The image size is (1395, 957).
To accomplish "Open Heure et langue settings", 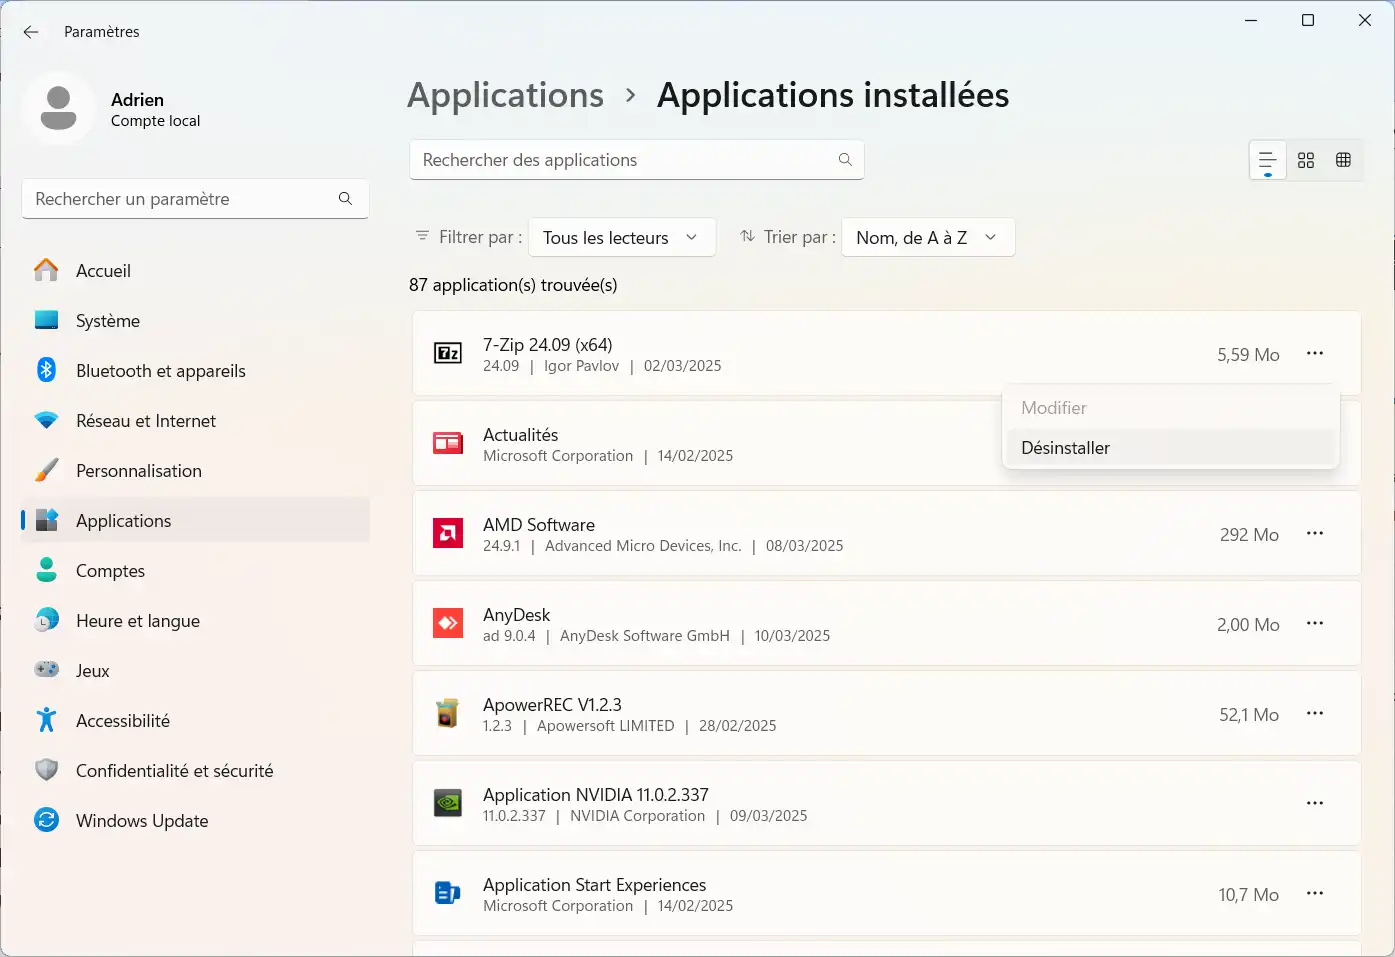I will [x=195, y=621].
